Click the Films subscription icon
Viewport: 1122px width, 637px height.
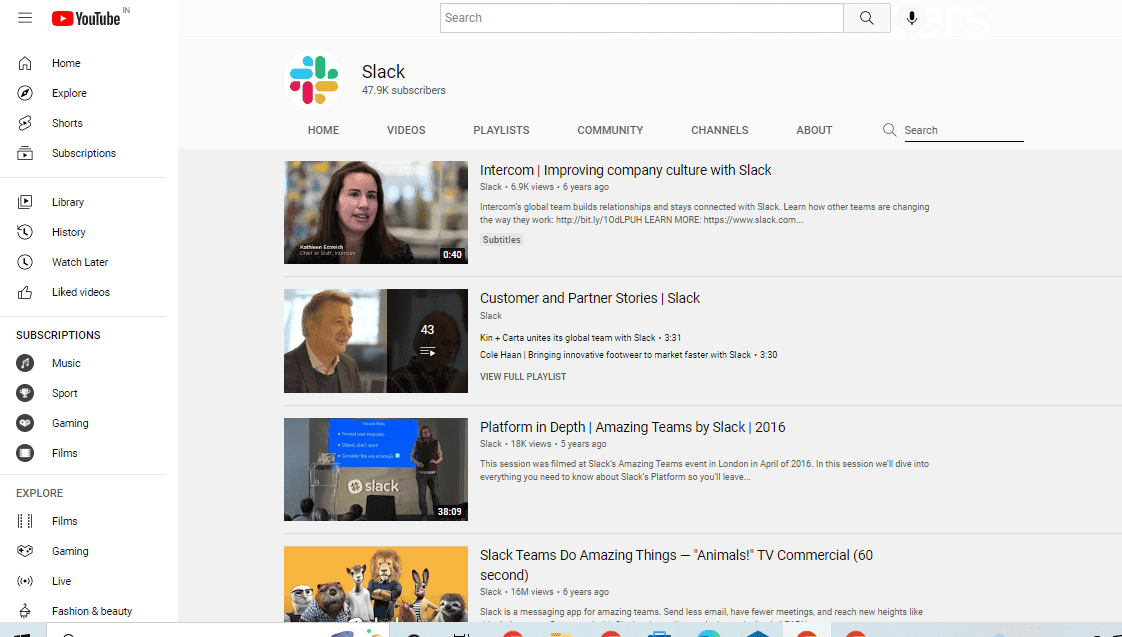pos(25,453)
